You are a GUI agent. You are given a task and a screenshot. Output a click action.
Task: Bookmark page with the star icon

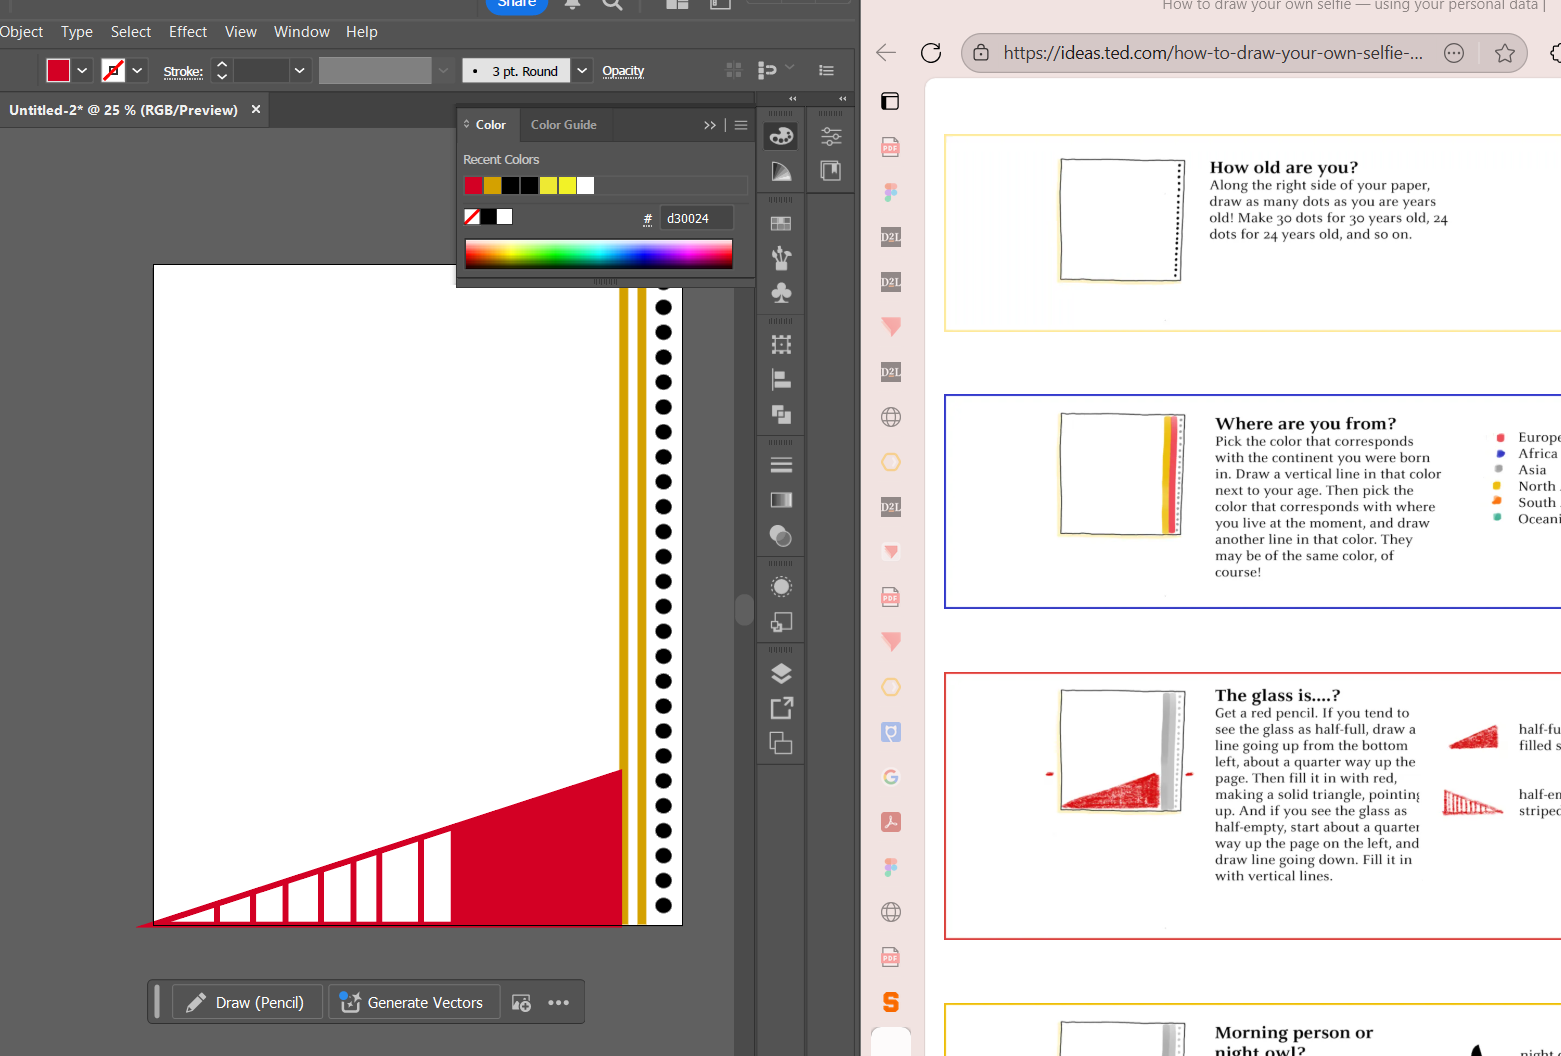click(x=1504, y=53)
